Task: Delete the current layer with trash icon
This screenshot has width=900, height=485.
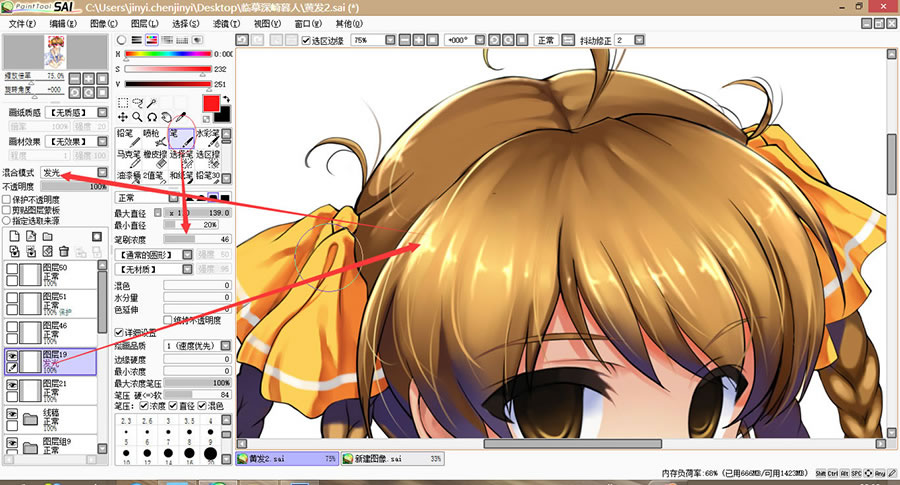Action: point(64,251)
